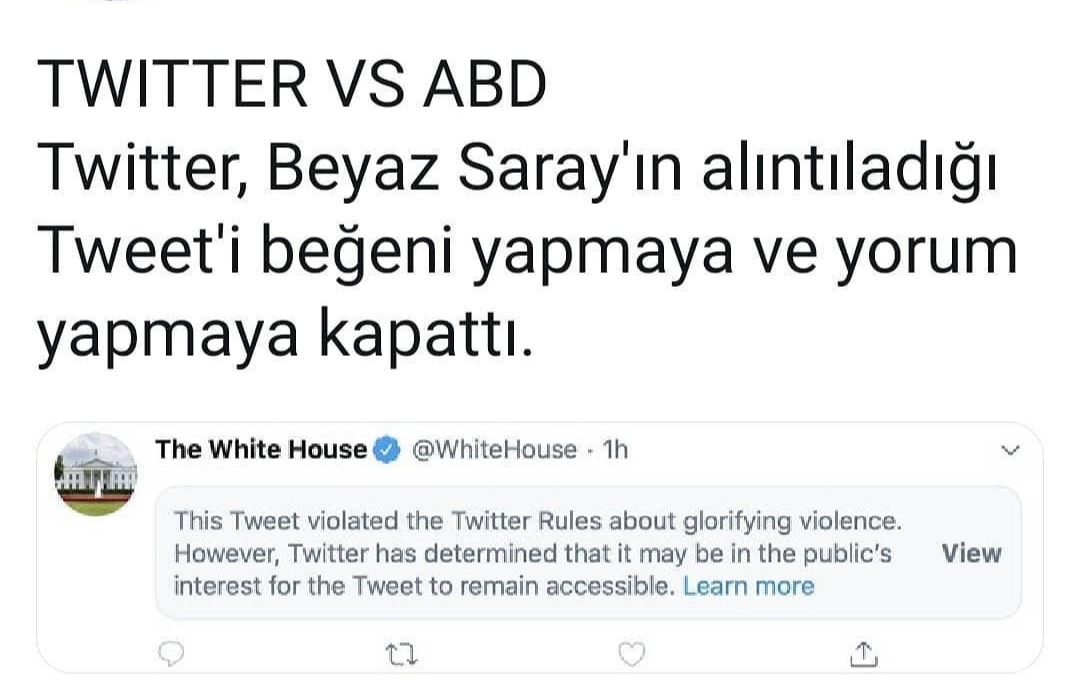The image size is (1080, 700).
Task: Click the reply speech bubble icon
Action: (x=173, y=654)
